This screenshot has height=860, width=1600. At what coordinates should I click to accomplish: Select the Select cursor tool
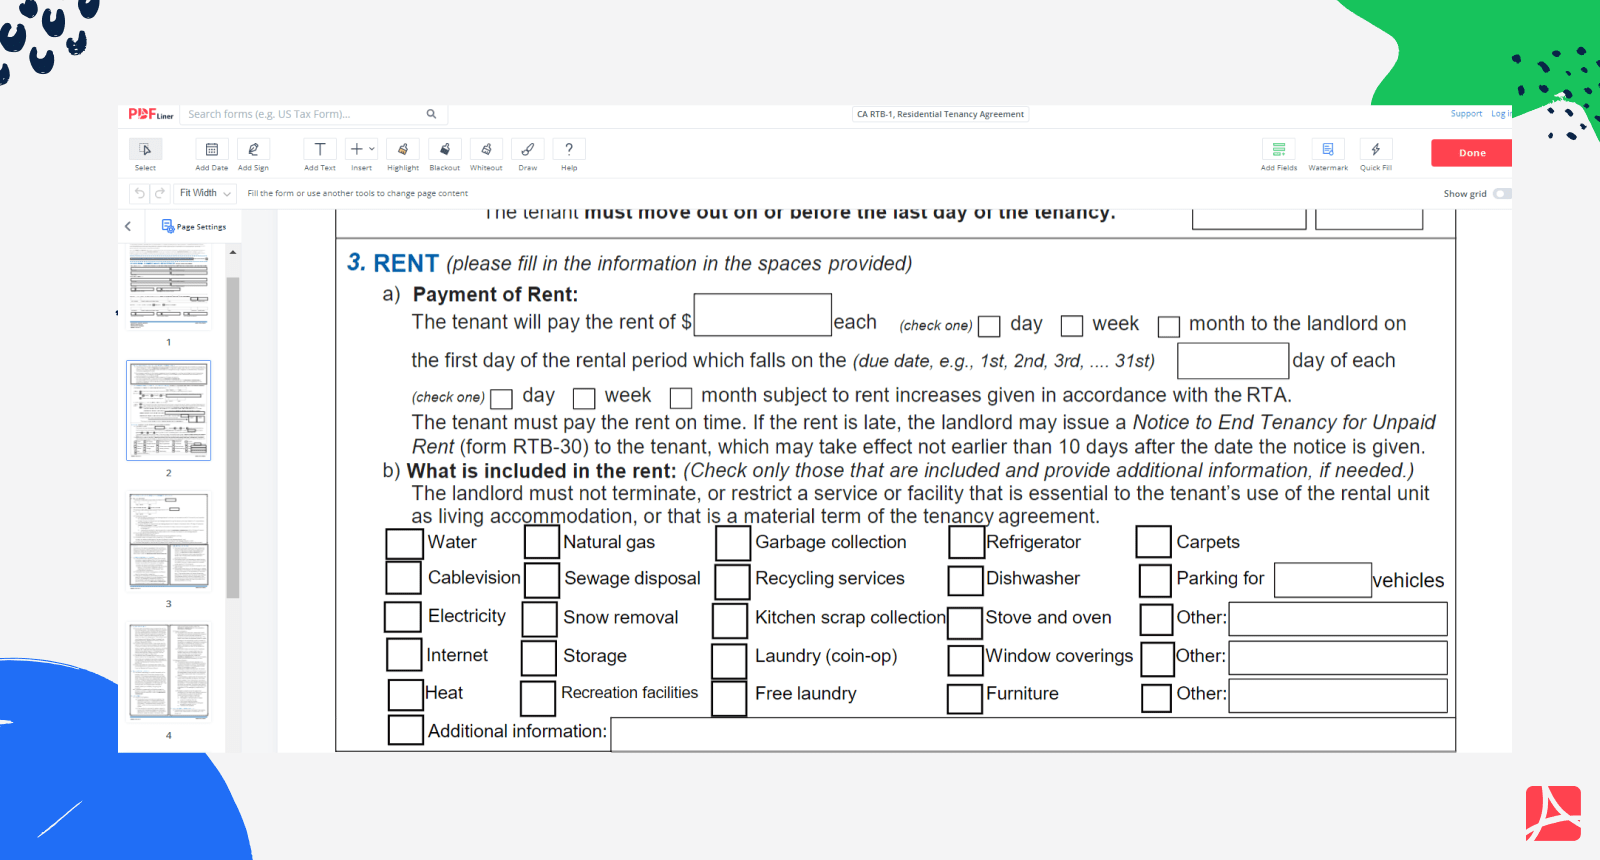pos(146,149)
